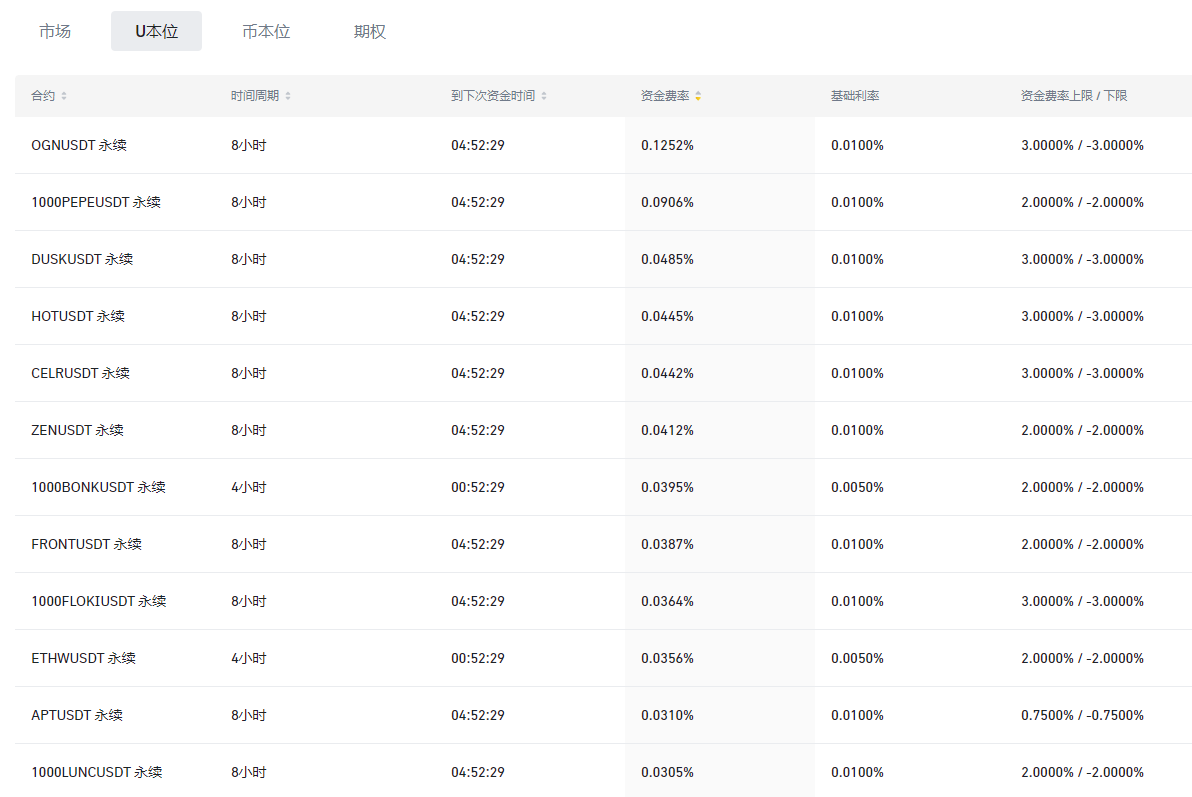
Task: Click 2.0000% / -2.0000% limit for 1000PEPEUSDT
Action: click(1083, 202)
